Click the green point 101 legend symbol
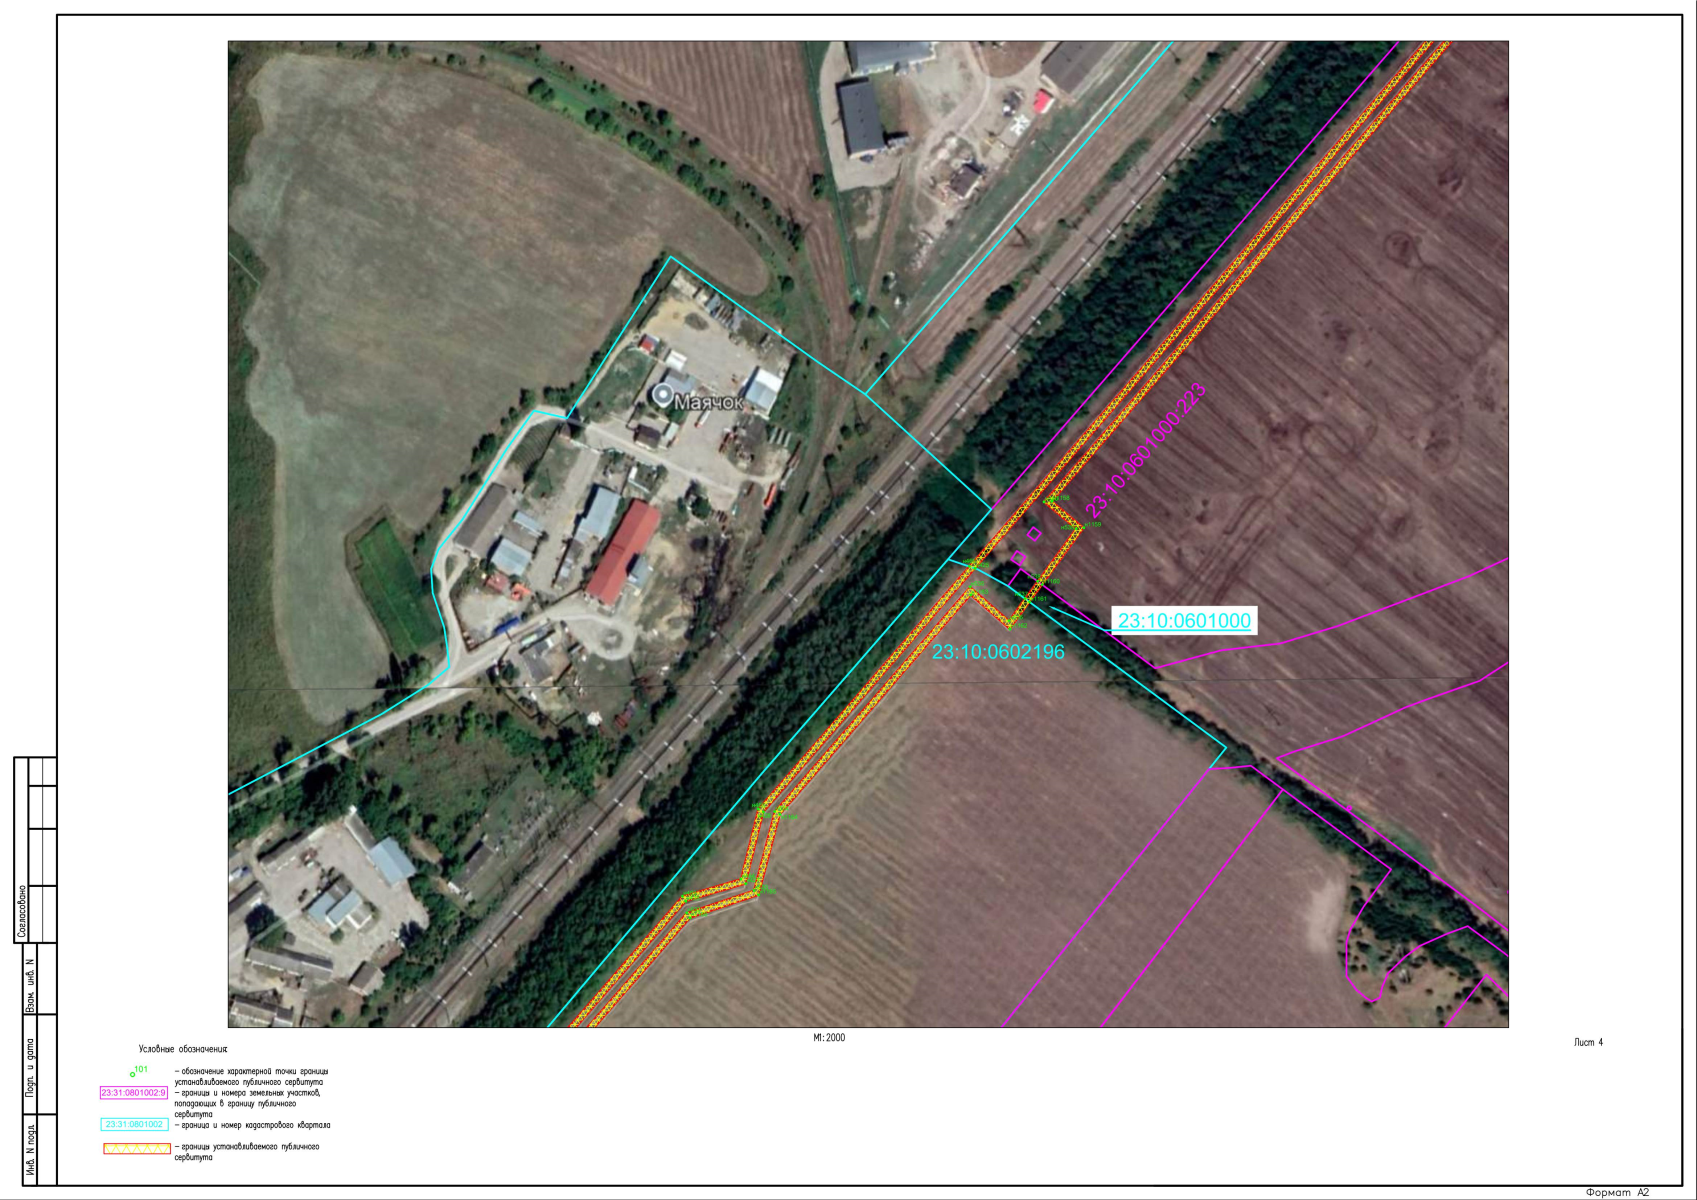 tap(133, 1073)
